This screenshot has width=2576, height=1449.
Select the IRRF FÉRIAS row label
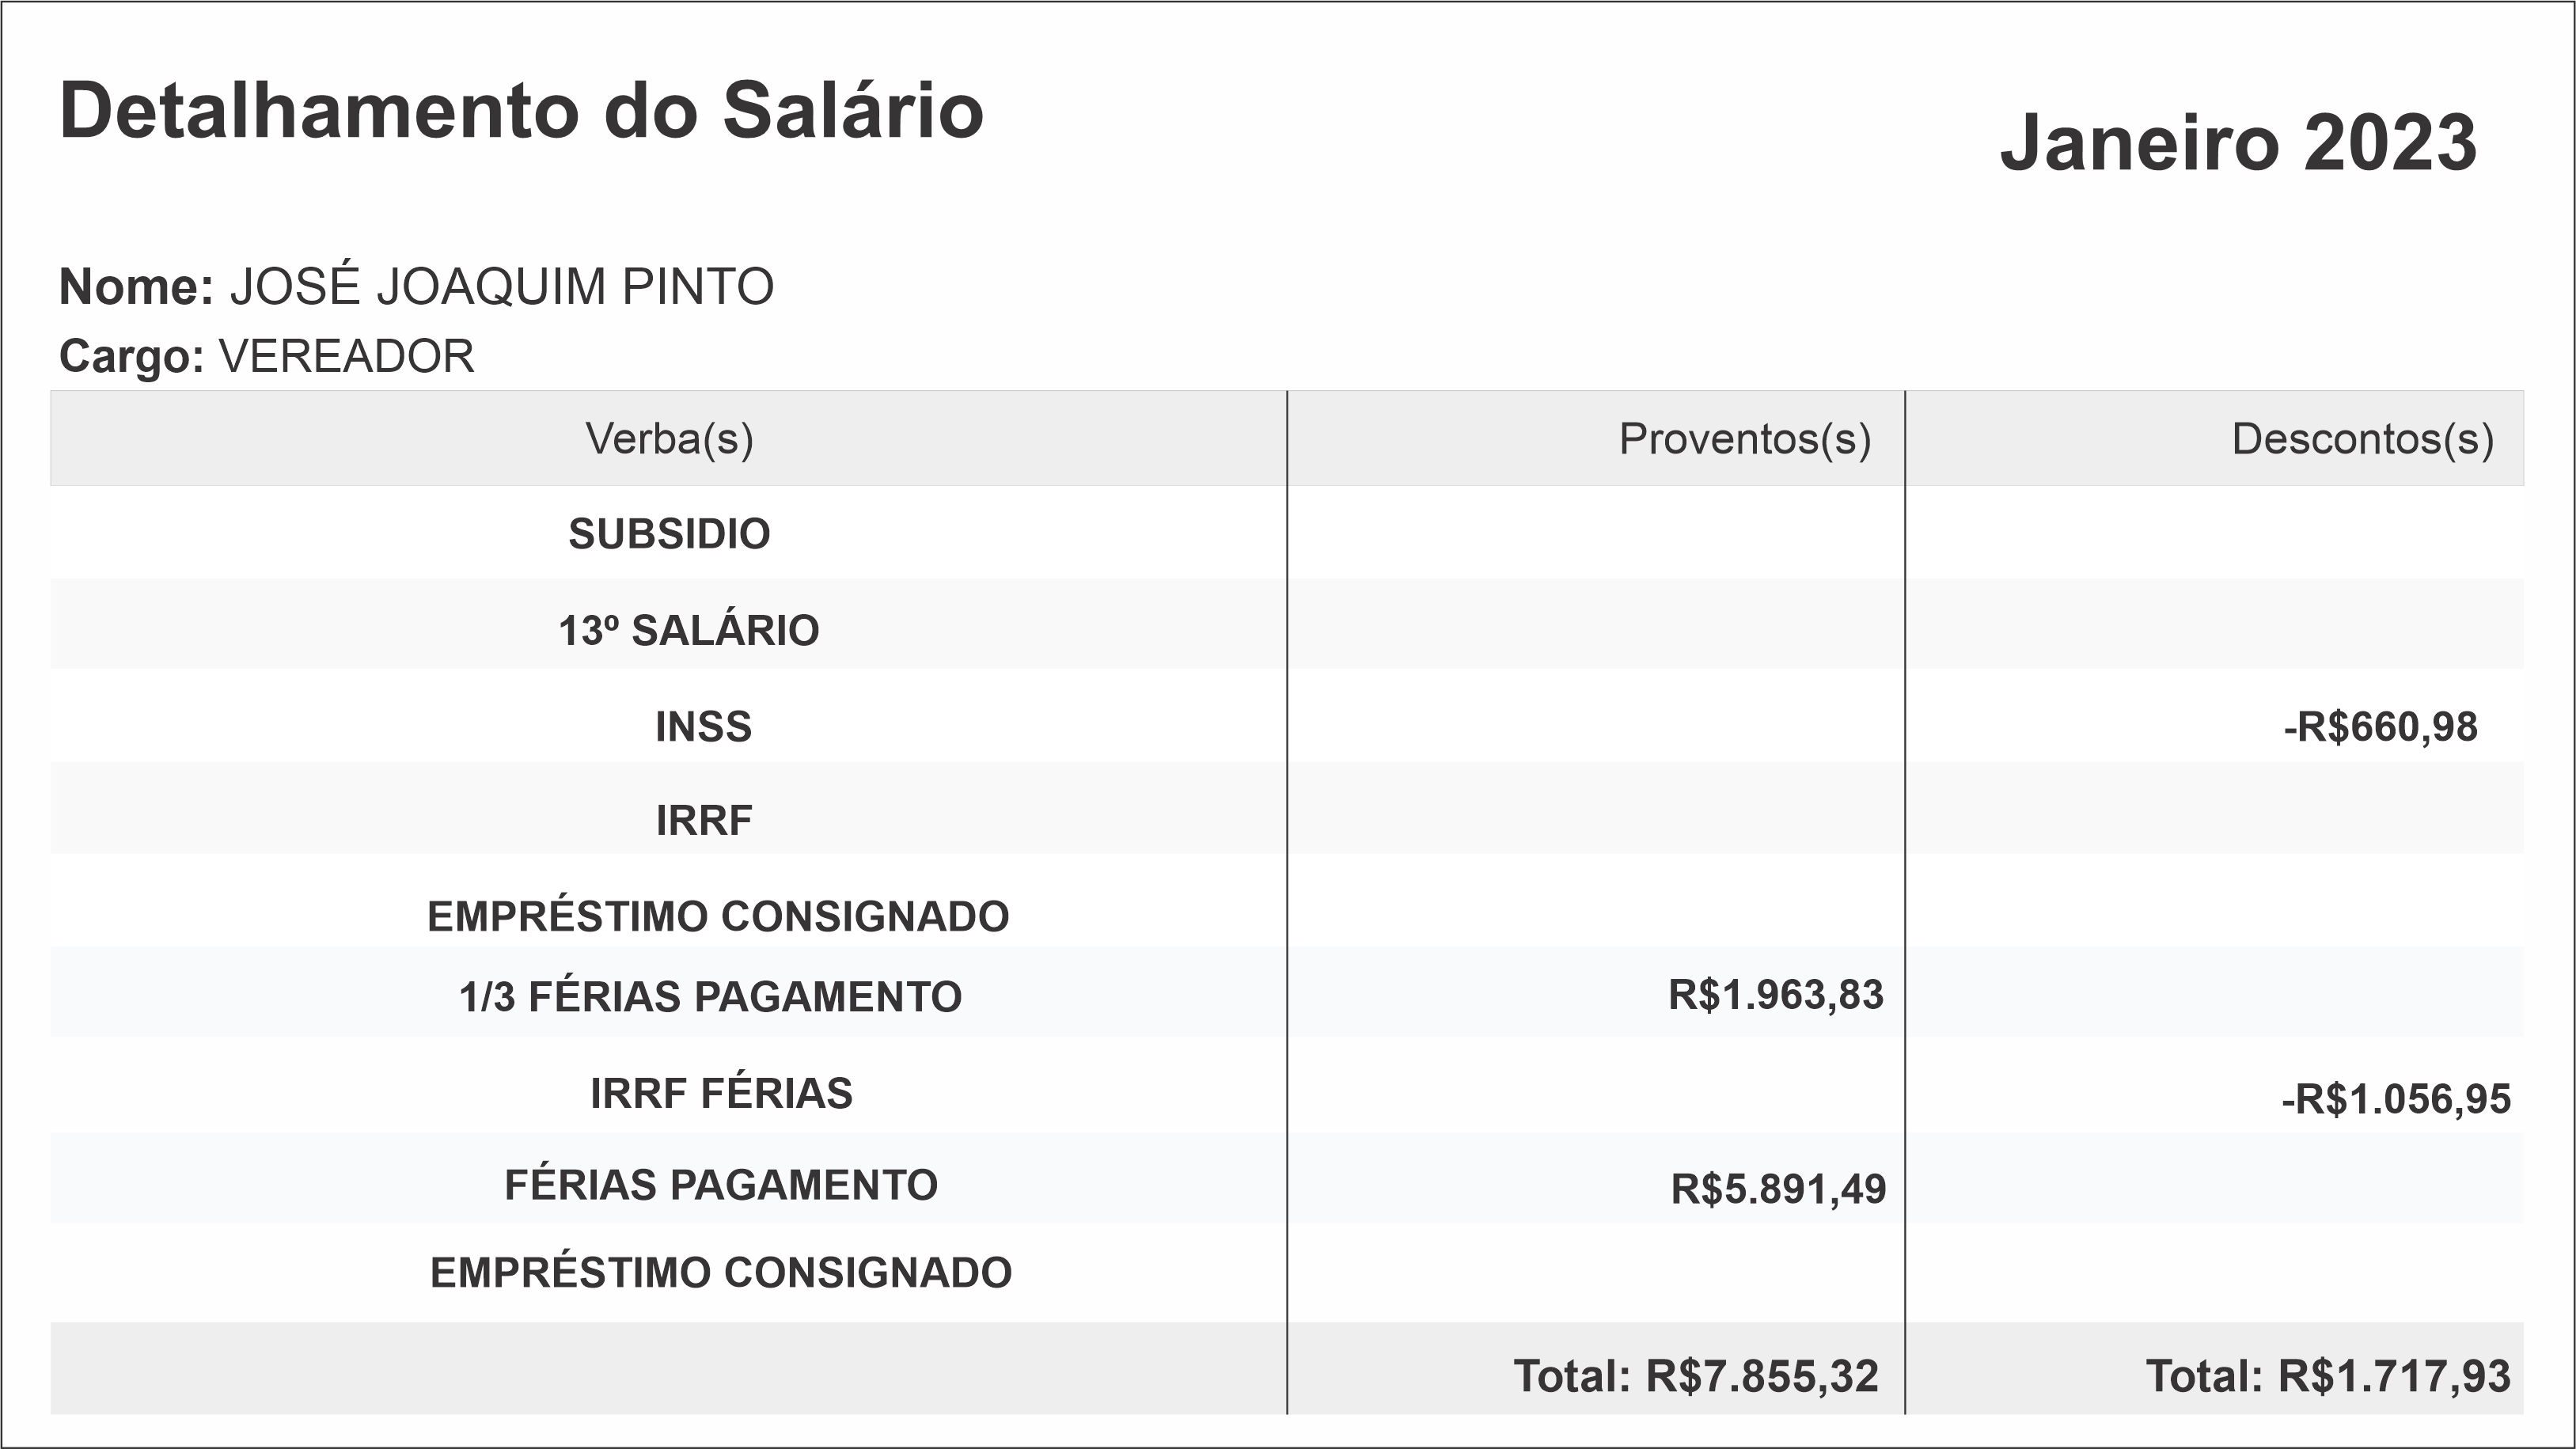pyautogui.click(x=721, y=1093)
